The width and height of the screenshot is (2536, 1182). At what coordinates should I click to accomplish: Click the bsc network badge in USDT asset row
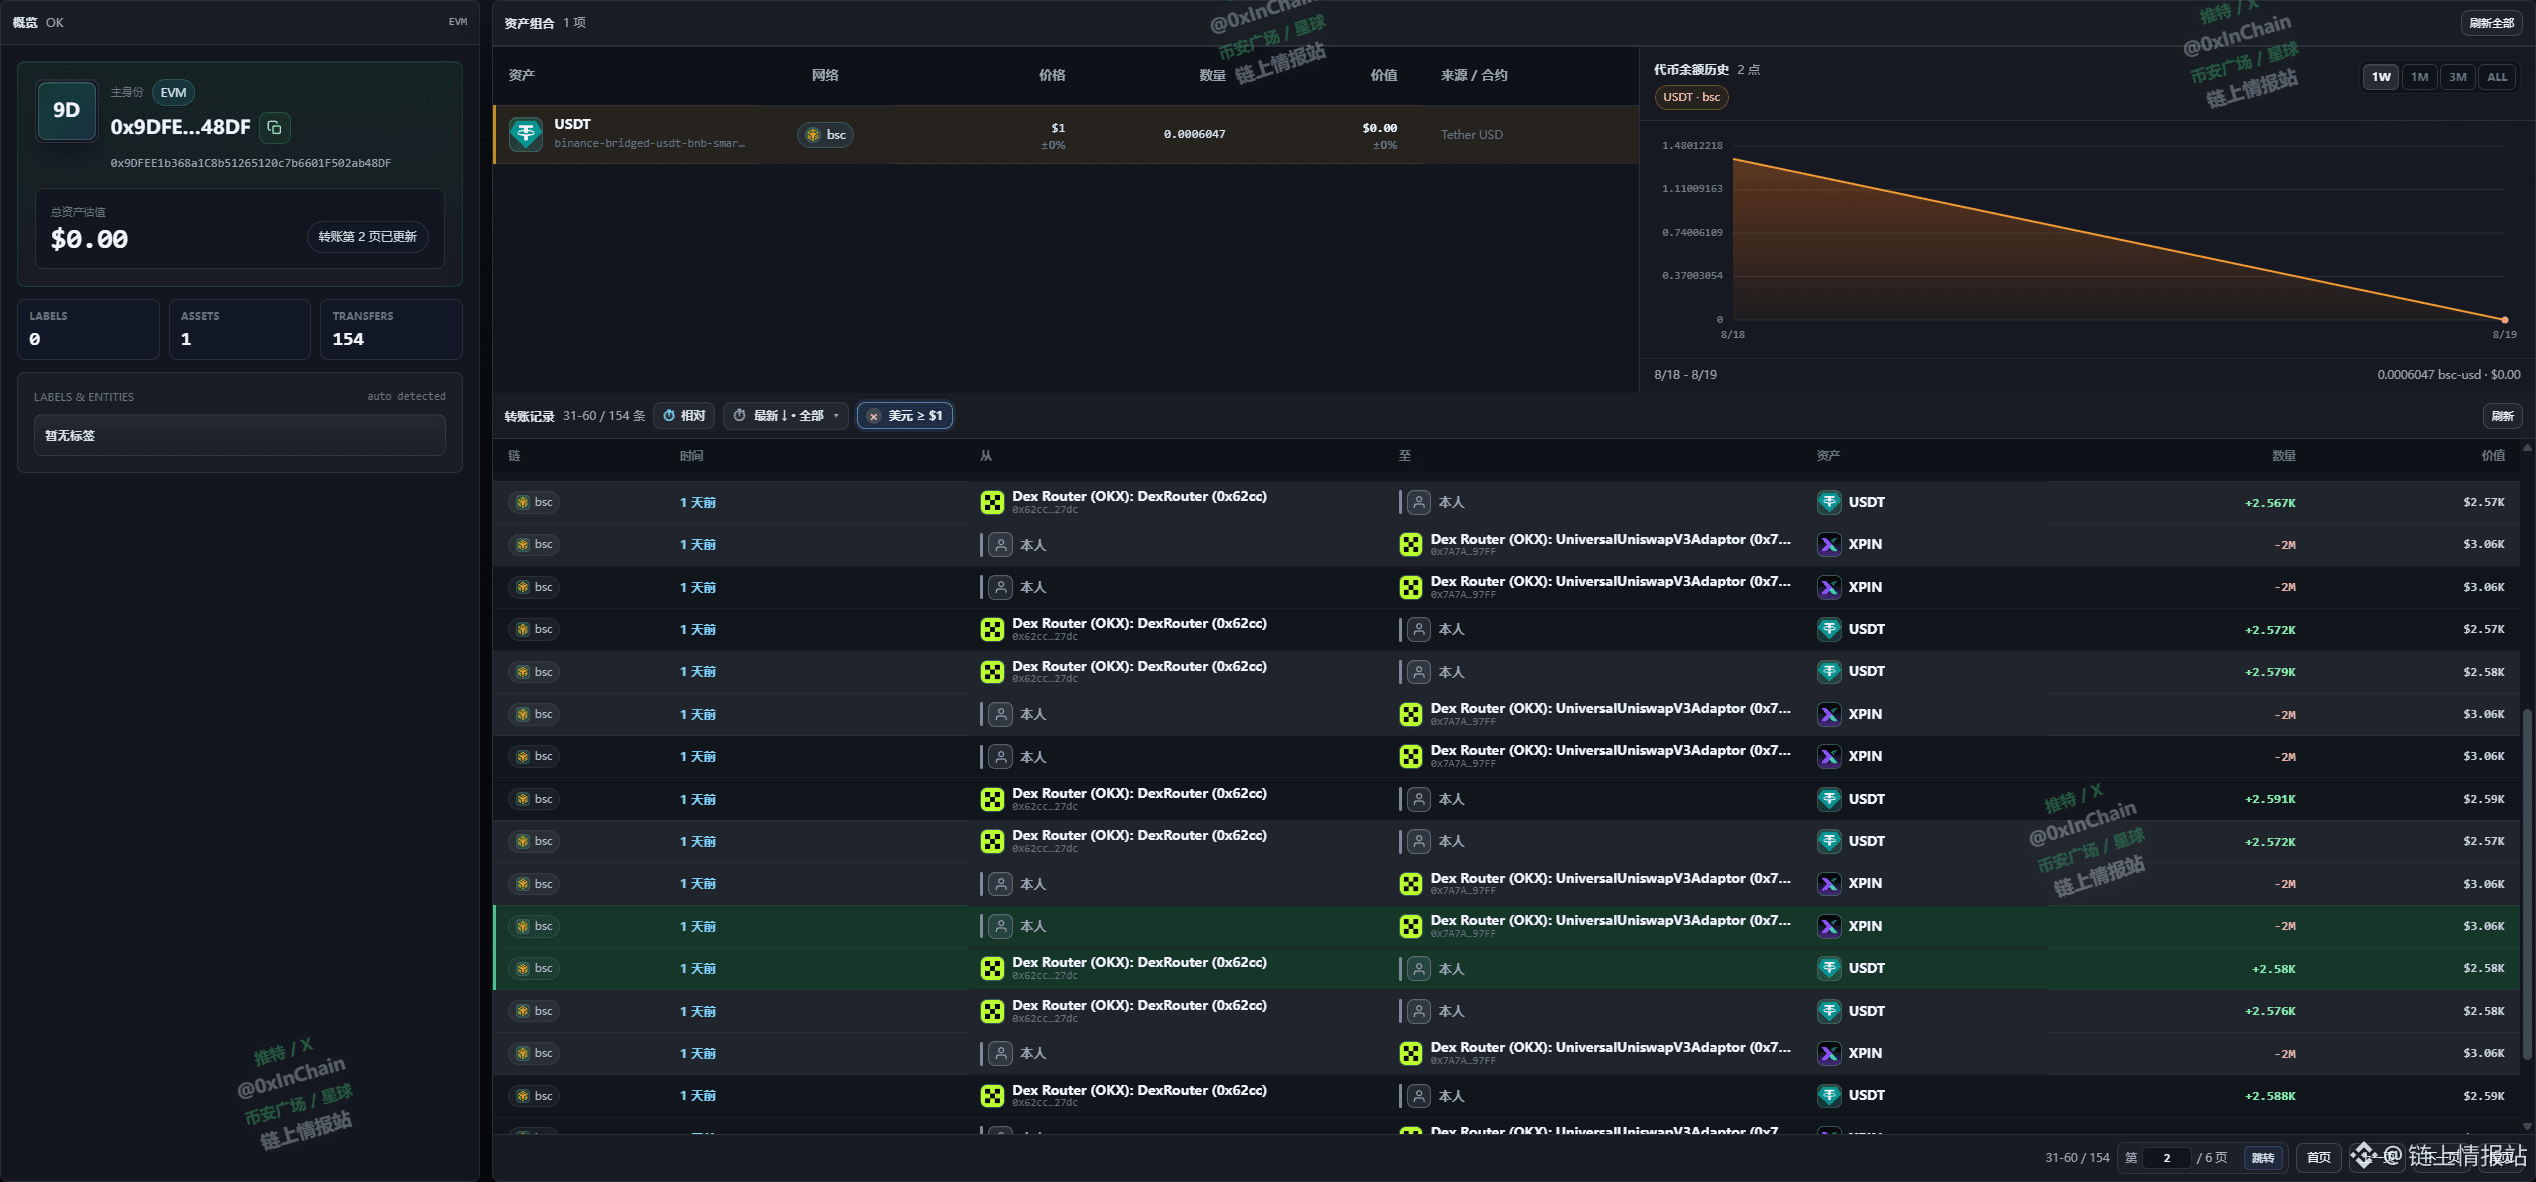point(826,135)
